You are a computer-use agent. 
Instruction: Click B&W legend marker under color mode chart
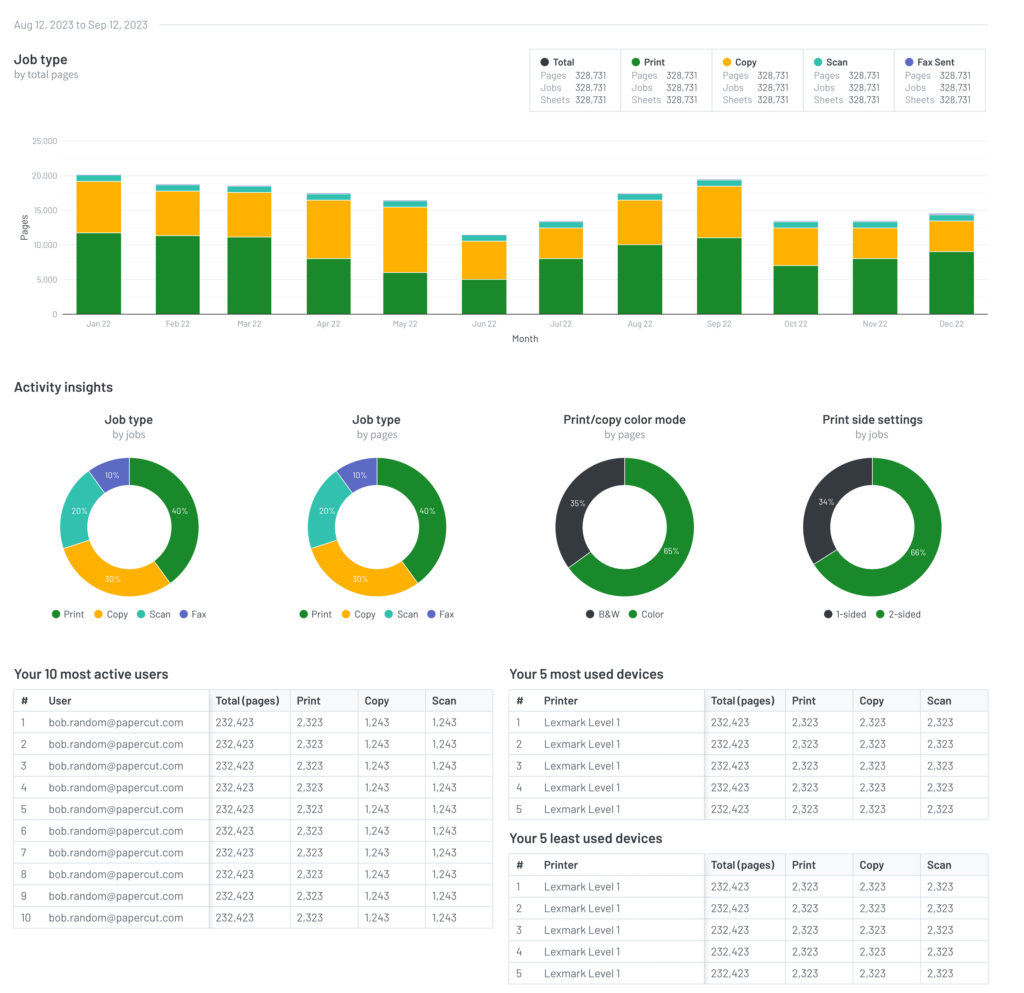[x=590, y=614]
